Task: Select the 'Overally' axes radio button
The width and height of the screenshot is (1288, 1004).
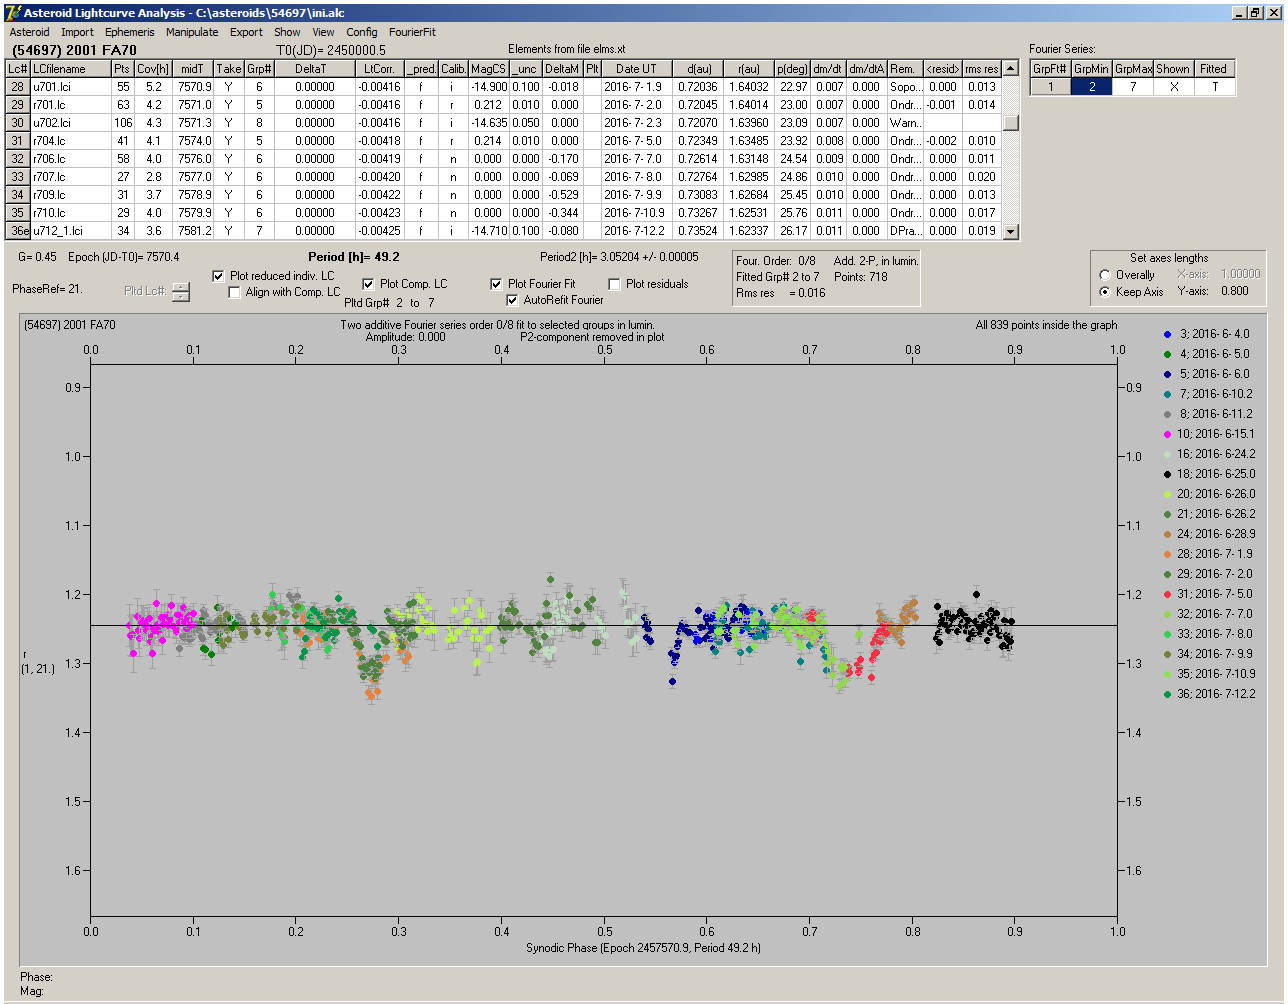Action: point(1105,275)
